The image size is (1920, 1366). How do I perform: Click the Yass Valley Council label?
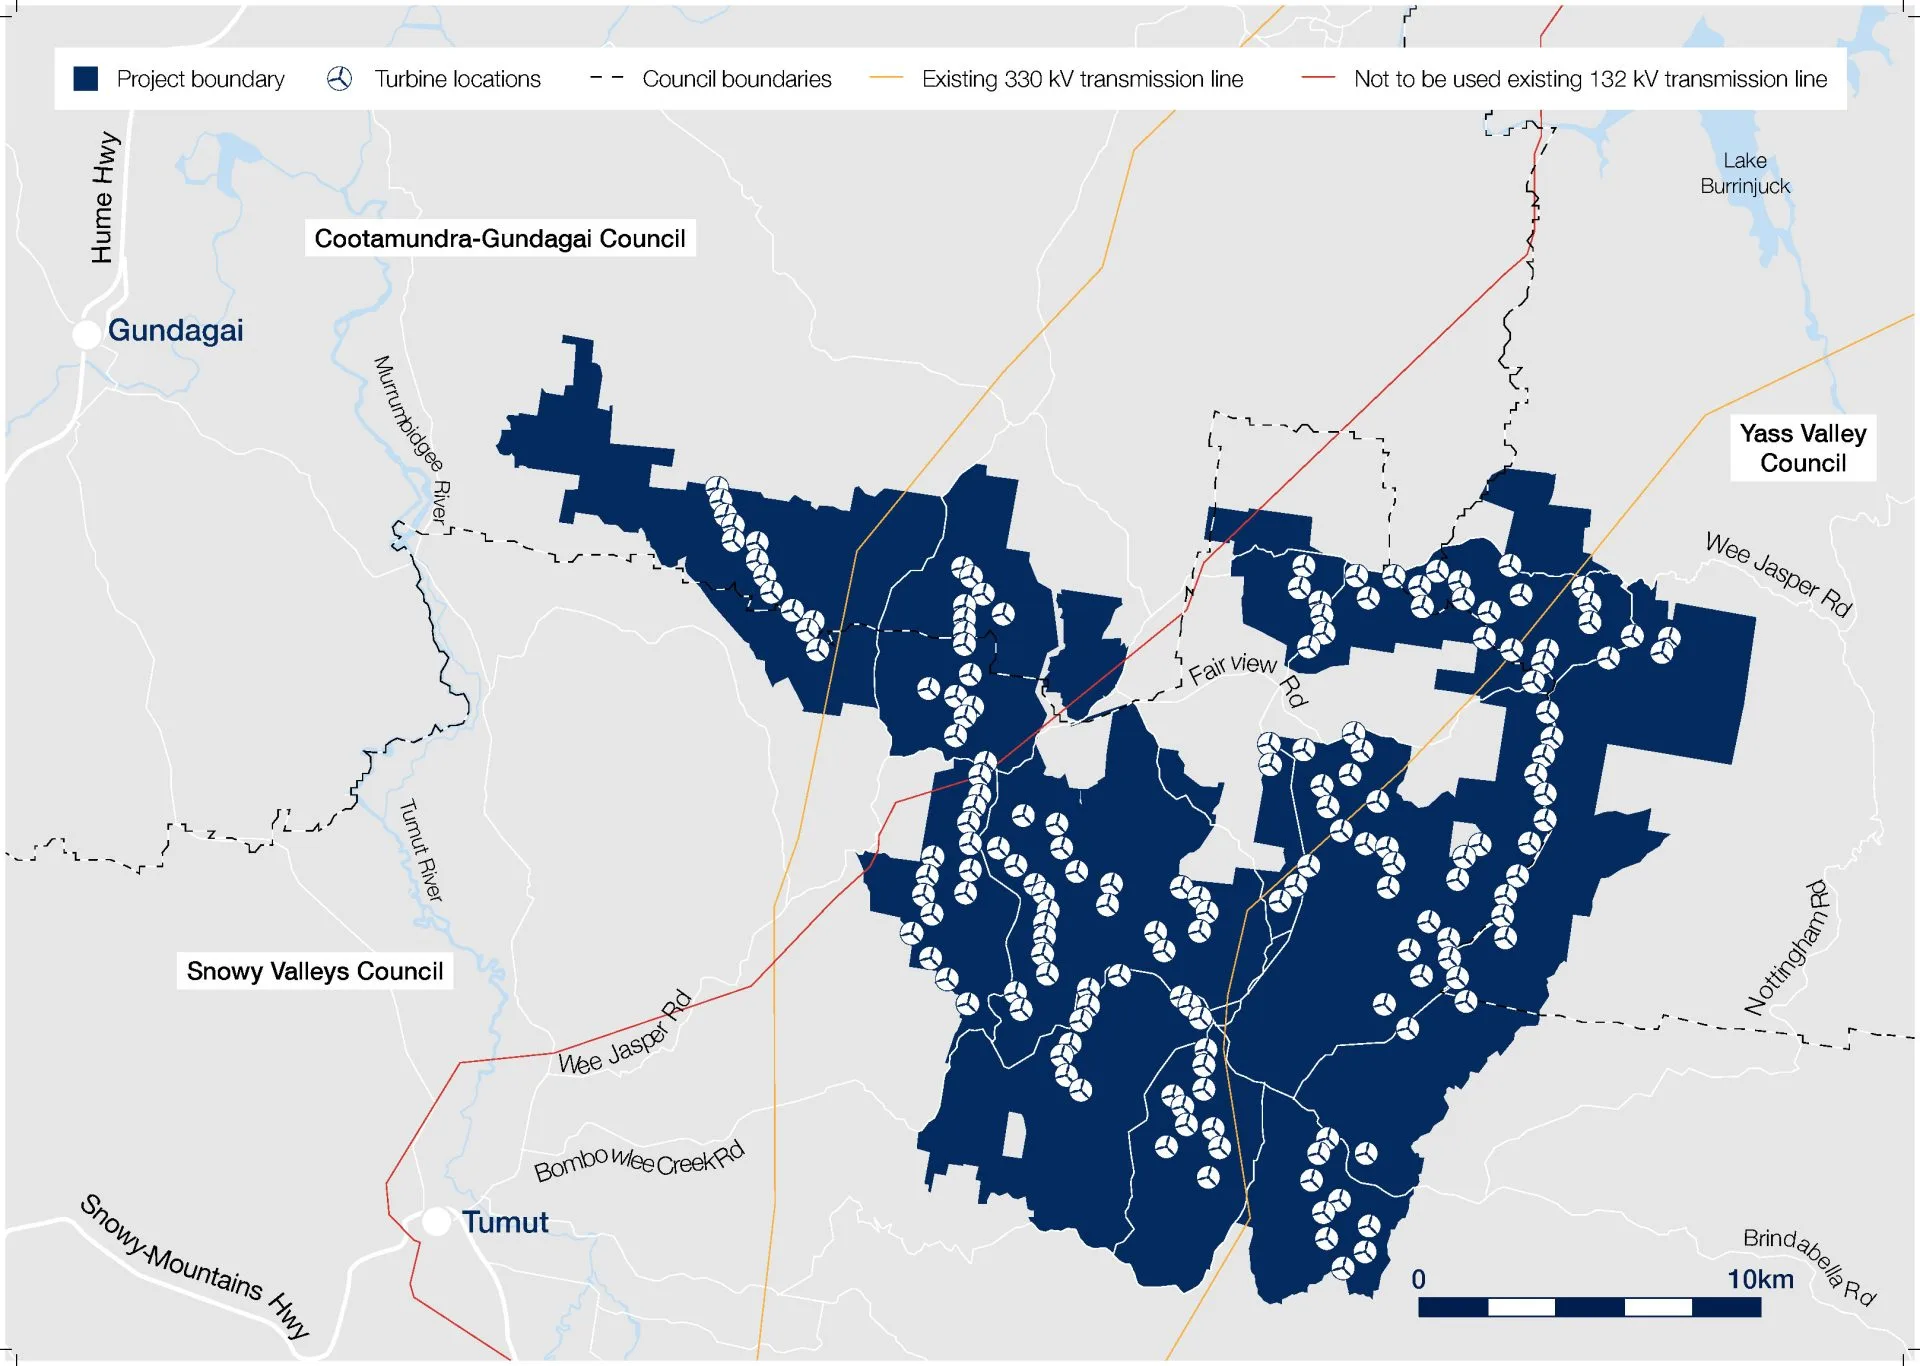(1802, 448)
